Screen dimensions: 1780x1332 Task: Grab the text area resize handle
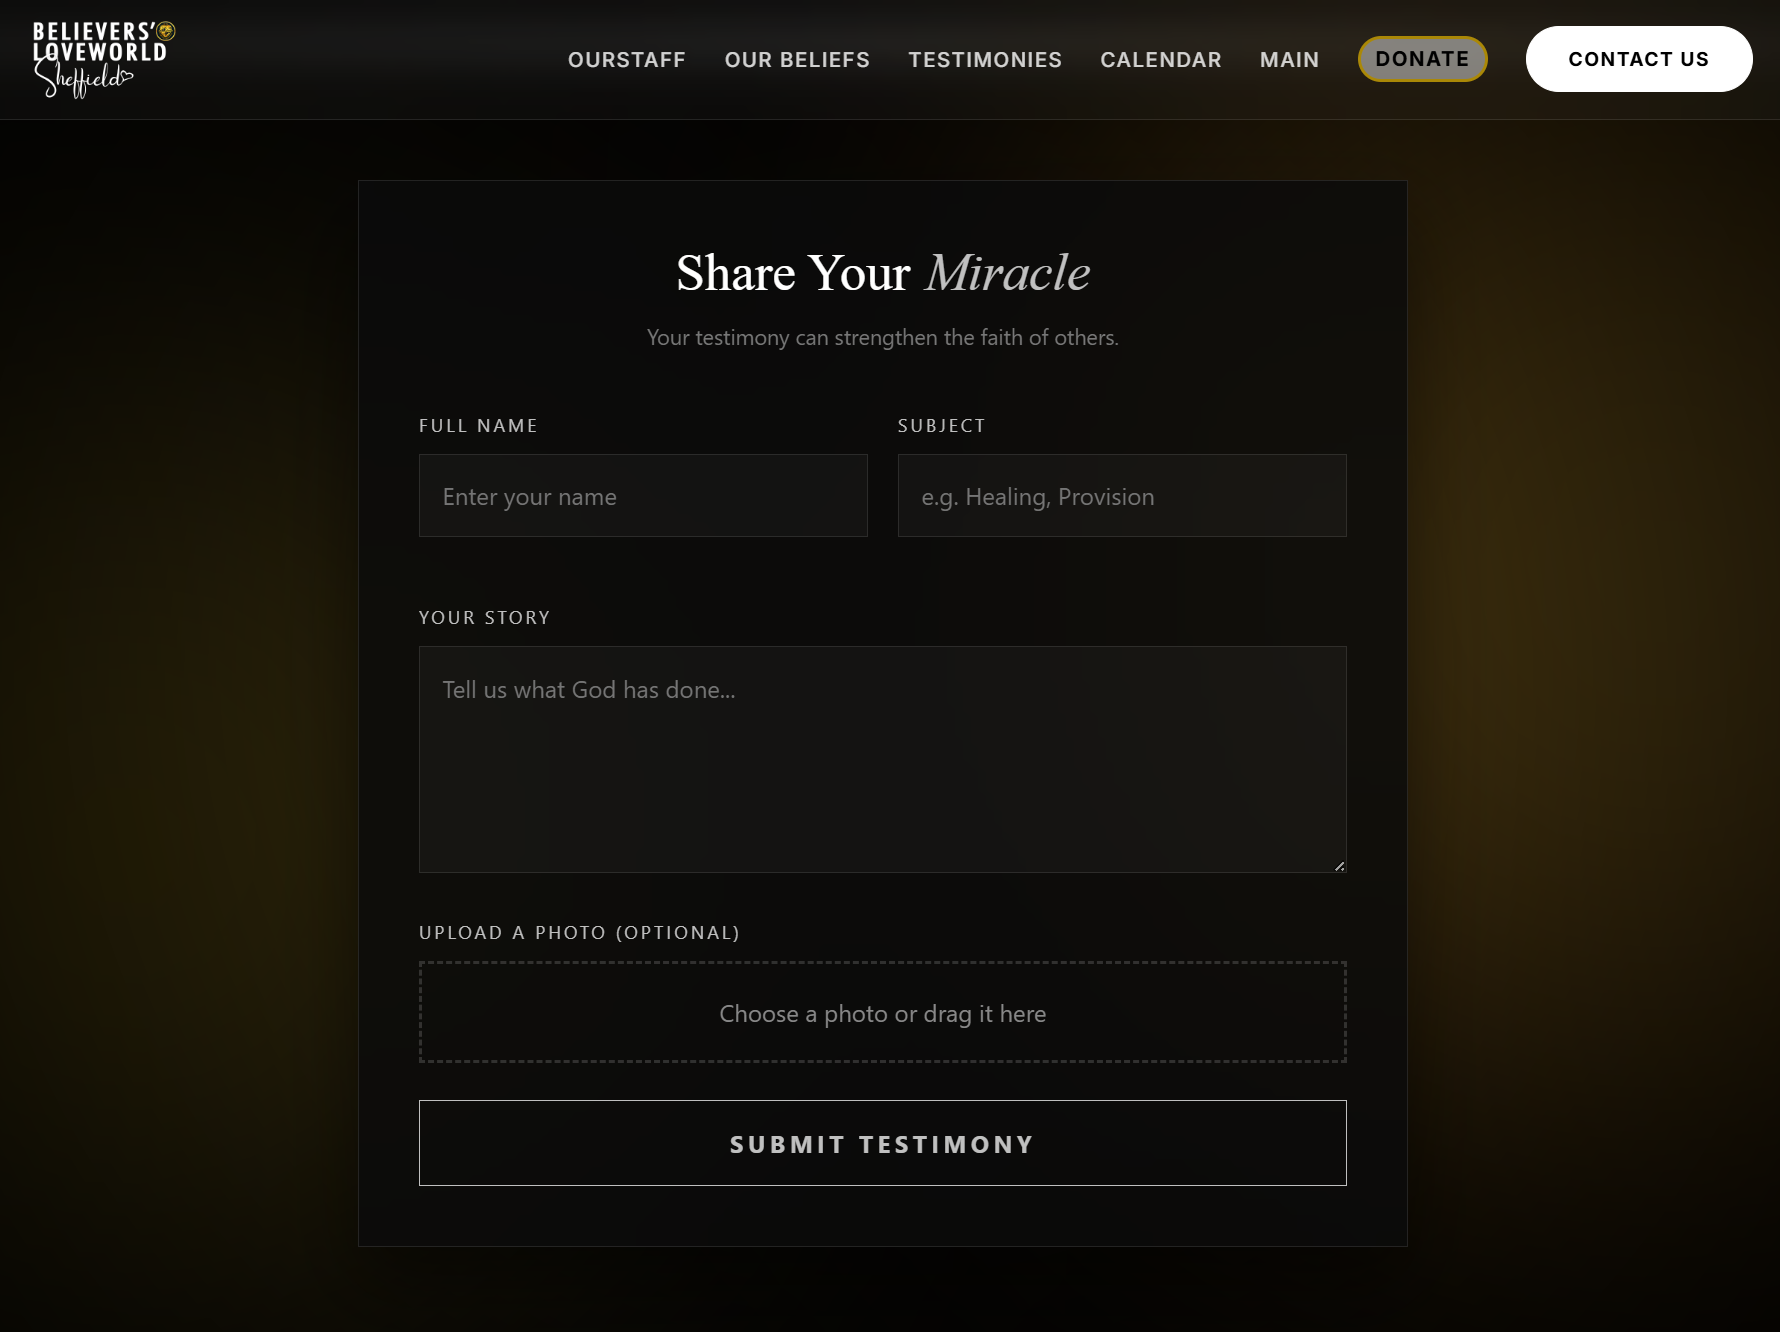point(1339,865)
